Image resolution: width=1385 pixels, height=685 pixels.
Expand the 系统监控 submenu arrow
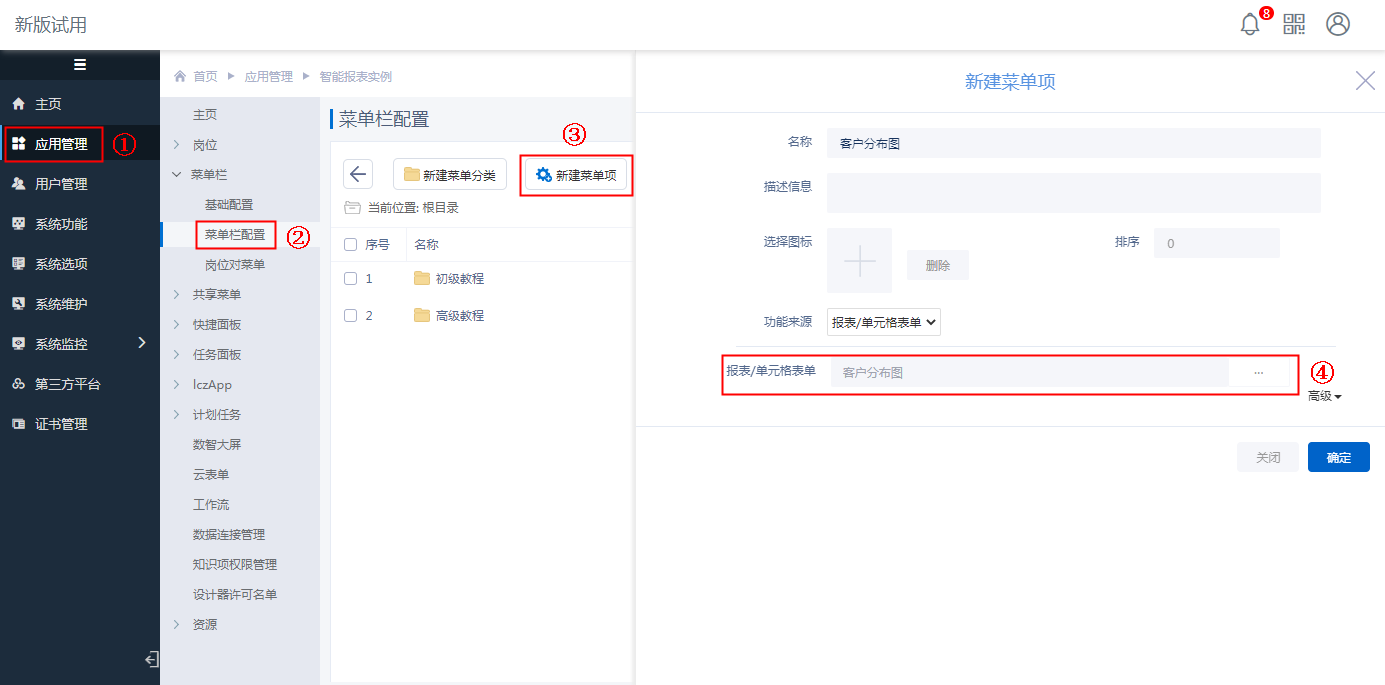(141, 343)
